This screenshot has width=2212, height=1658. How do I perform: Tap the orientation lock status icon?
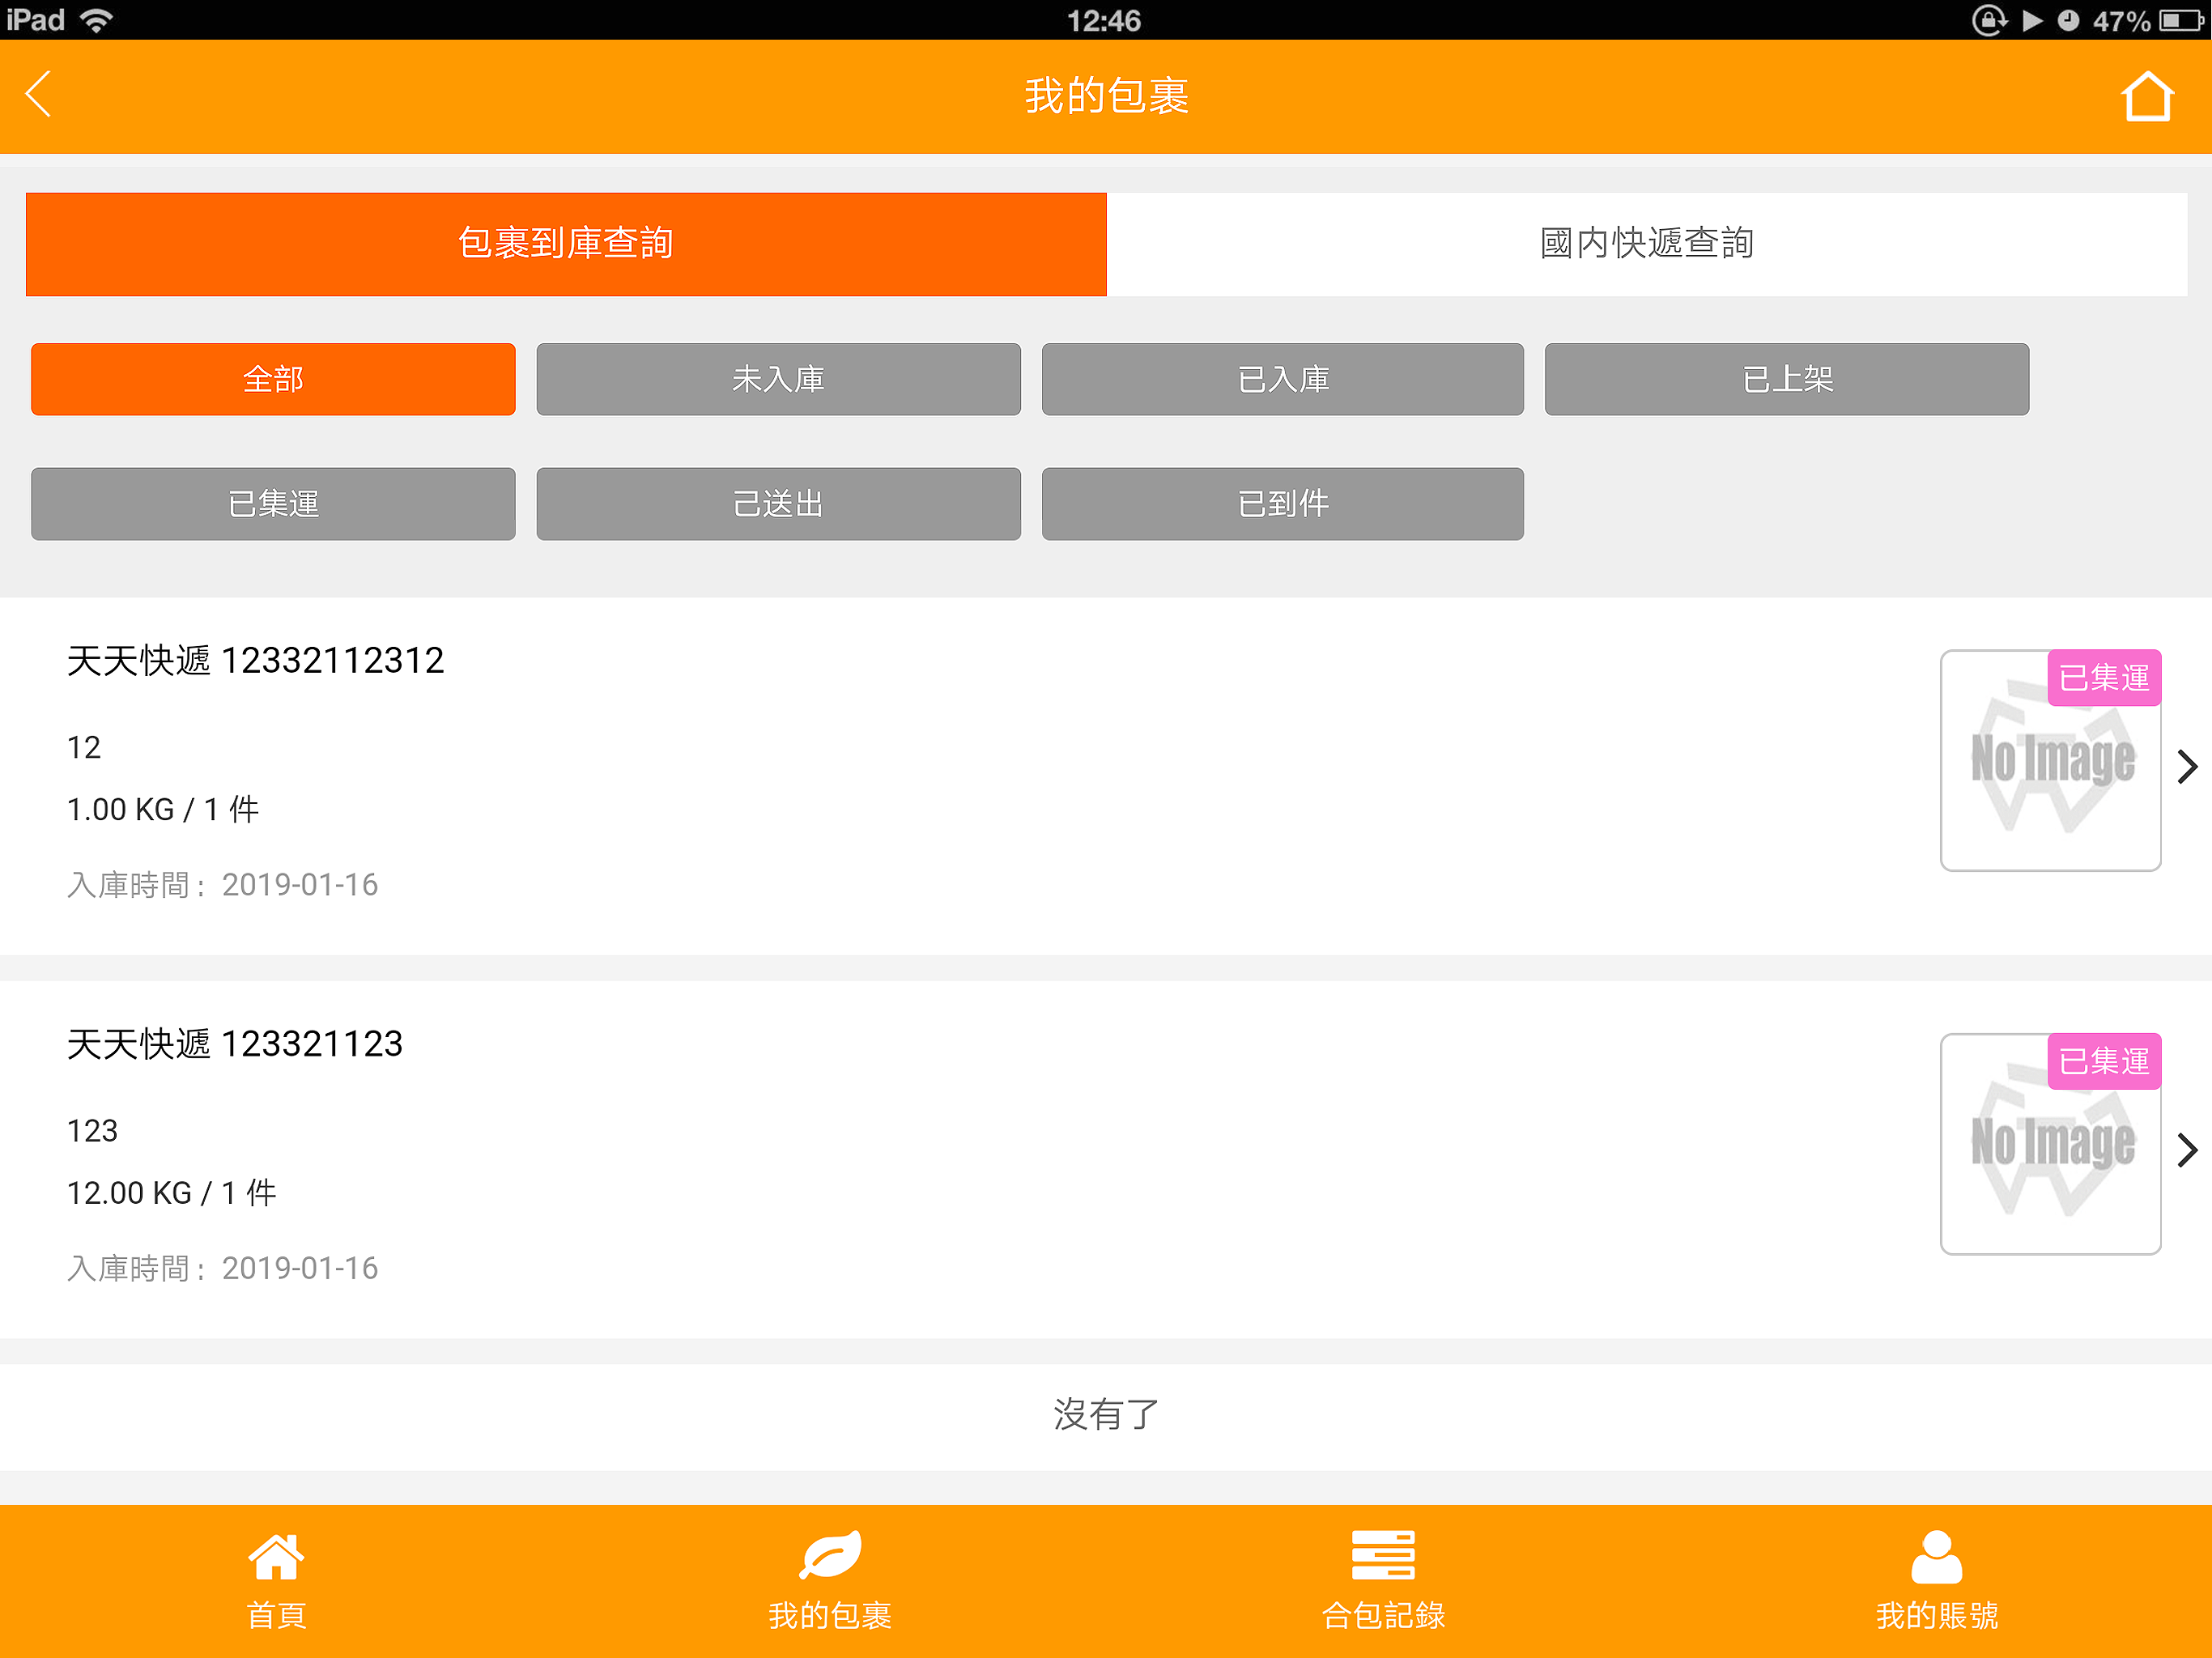click(1989, 20)
